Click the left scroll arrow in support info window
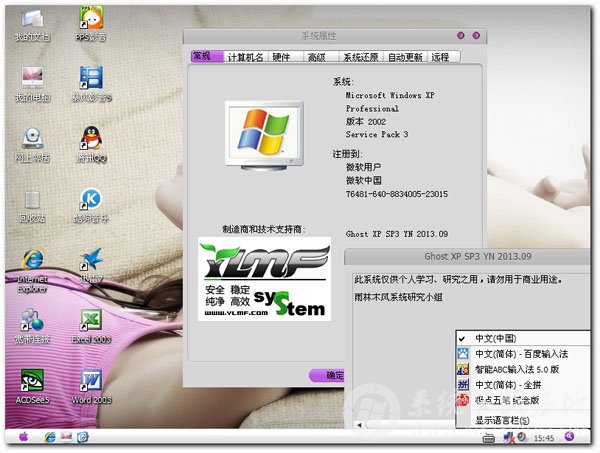 click(359, 424)
